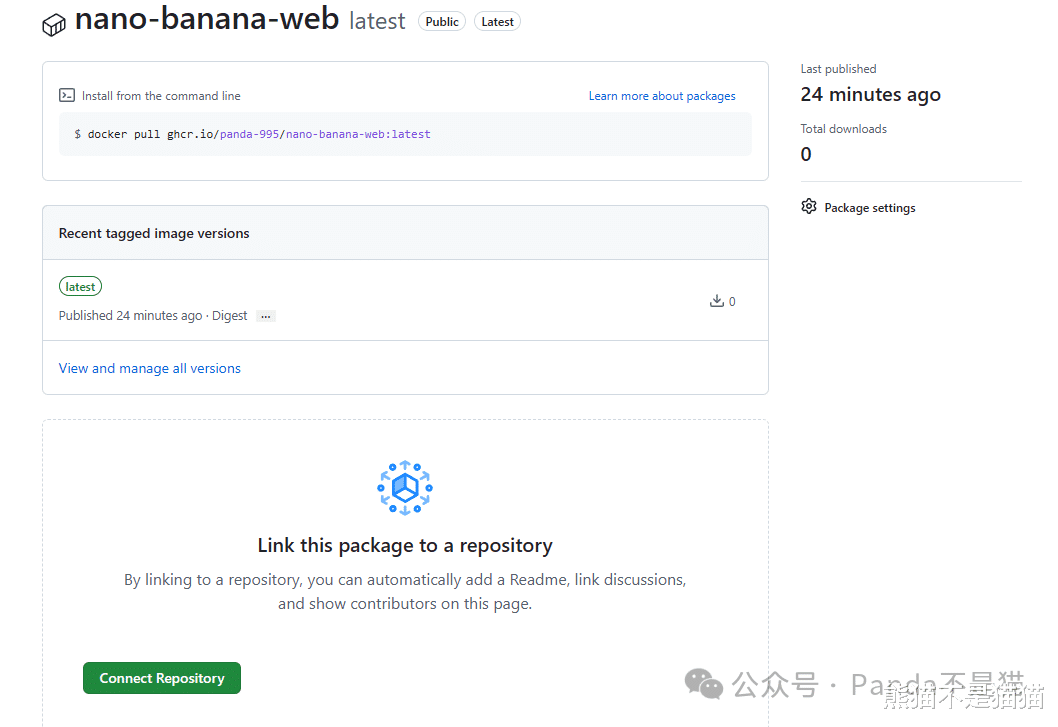1058x727 pixels.
Task: Click the panda-995 owner link in command
Action: [251, 134]
